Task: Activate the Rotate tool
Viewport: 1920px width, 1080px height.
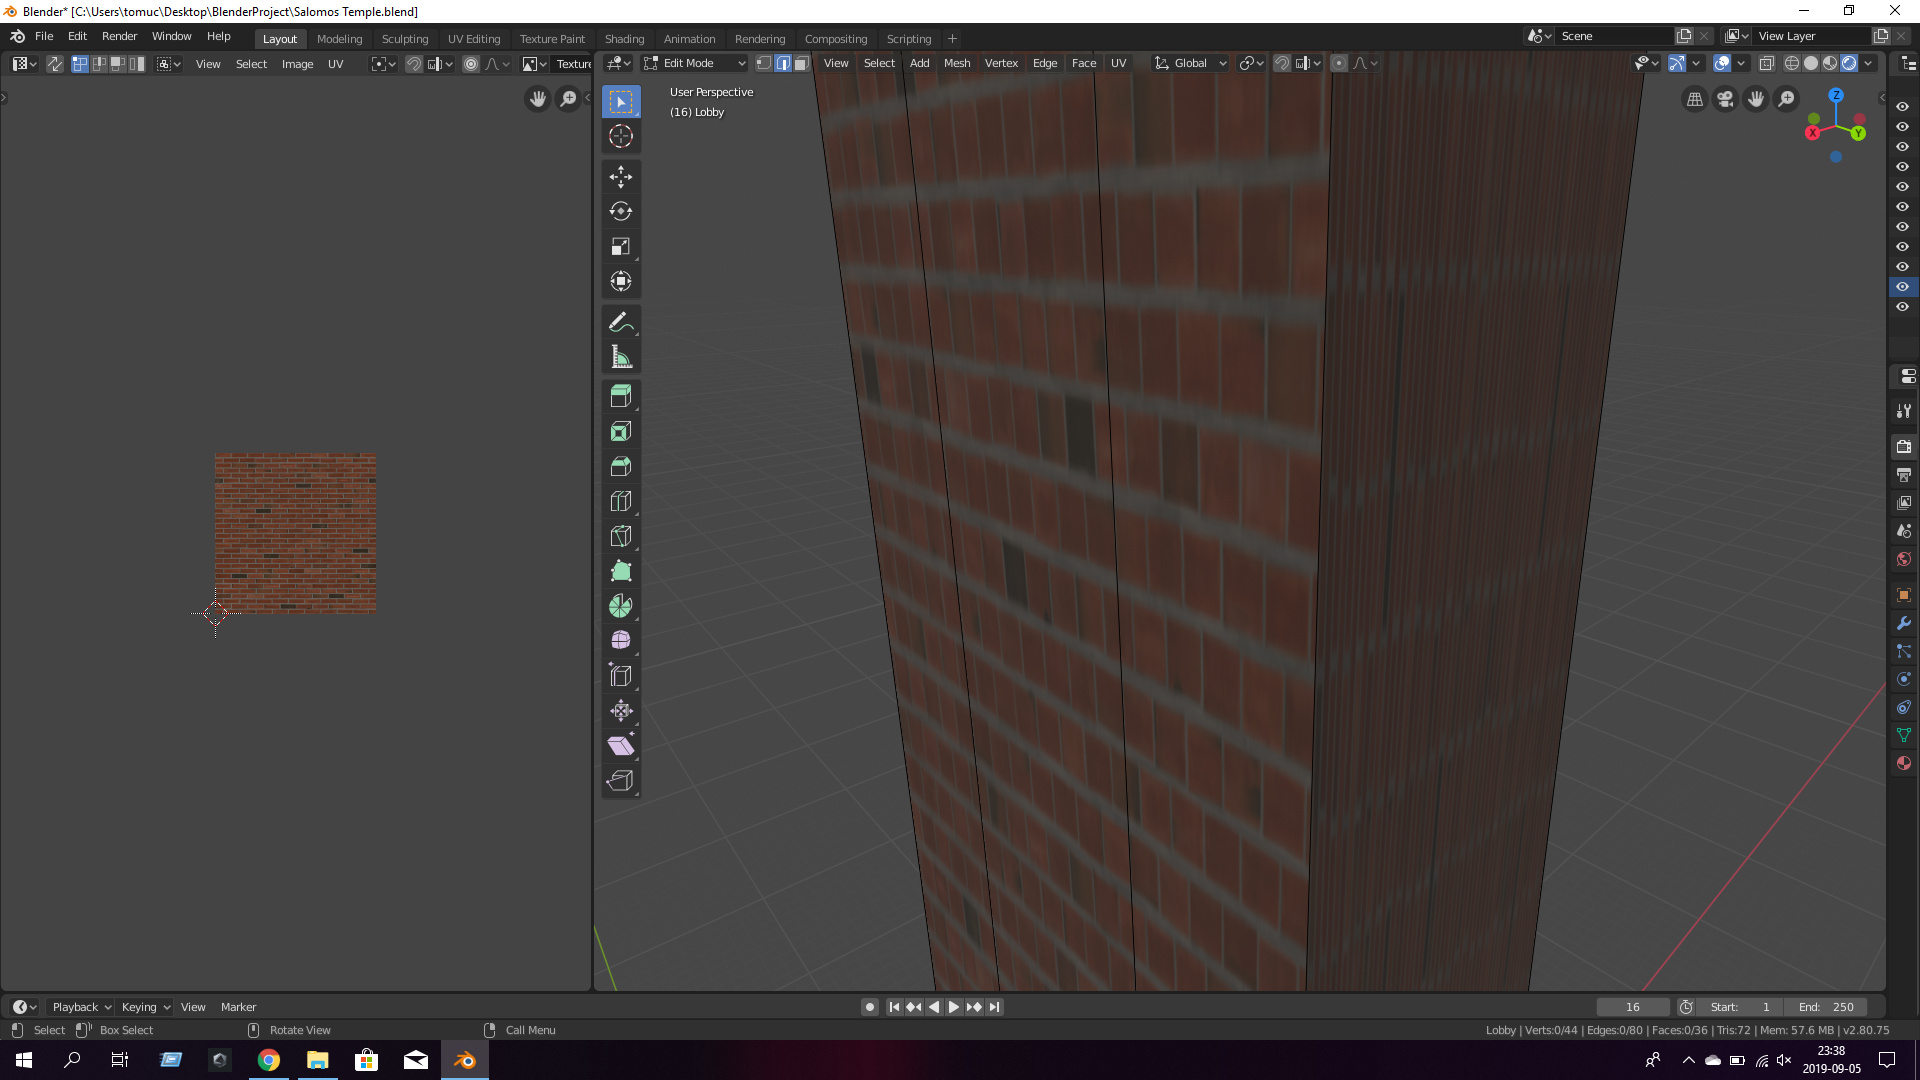Action: point(621,211)
